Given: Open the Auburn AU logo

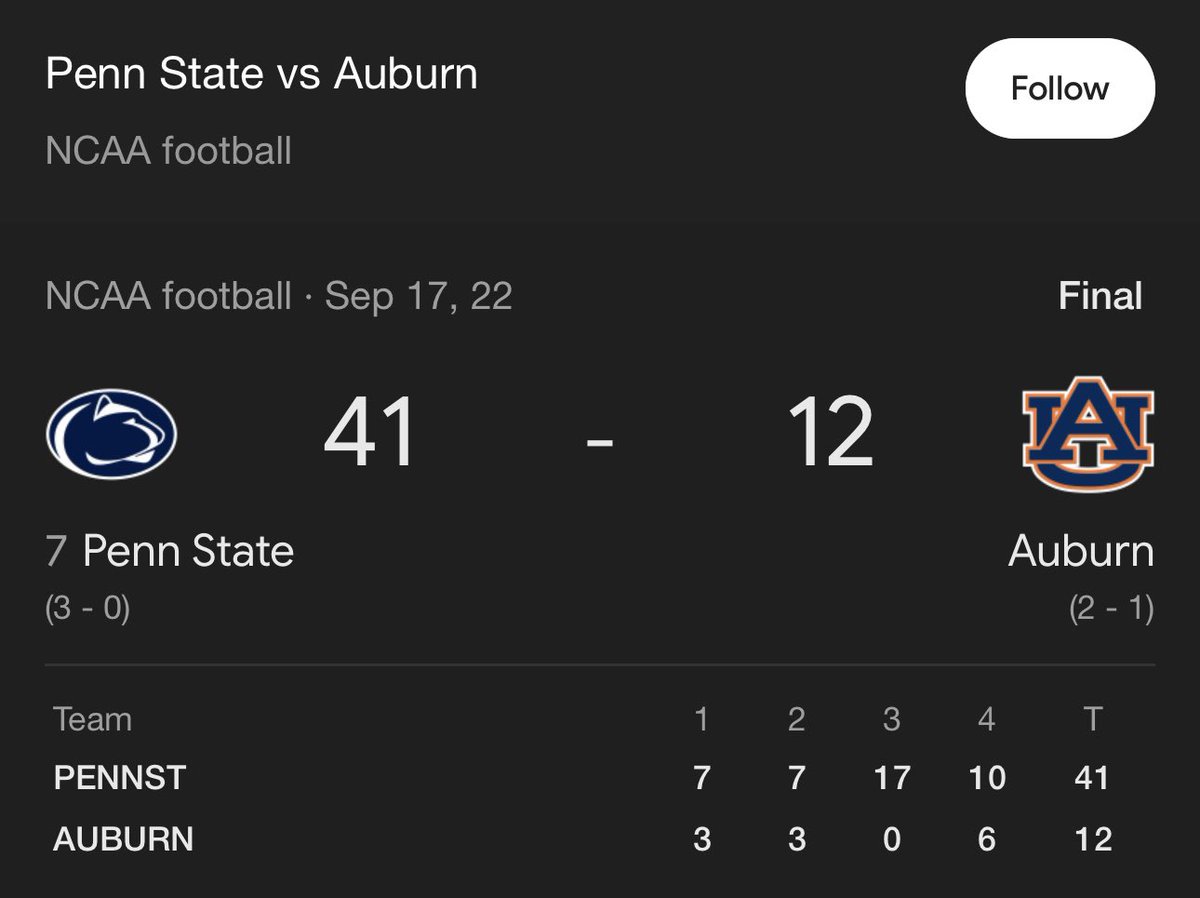Looking at the screenshot, I should (x=1088, y=434).
